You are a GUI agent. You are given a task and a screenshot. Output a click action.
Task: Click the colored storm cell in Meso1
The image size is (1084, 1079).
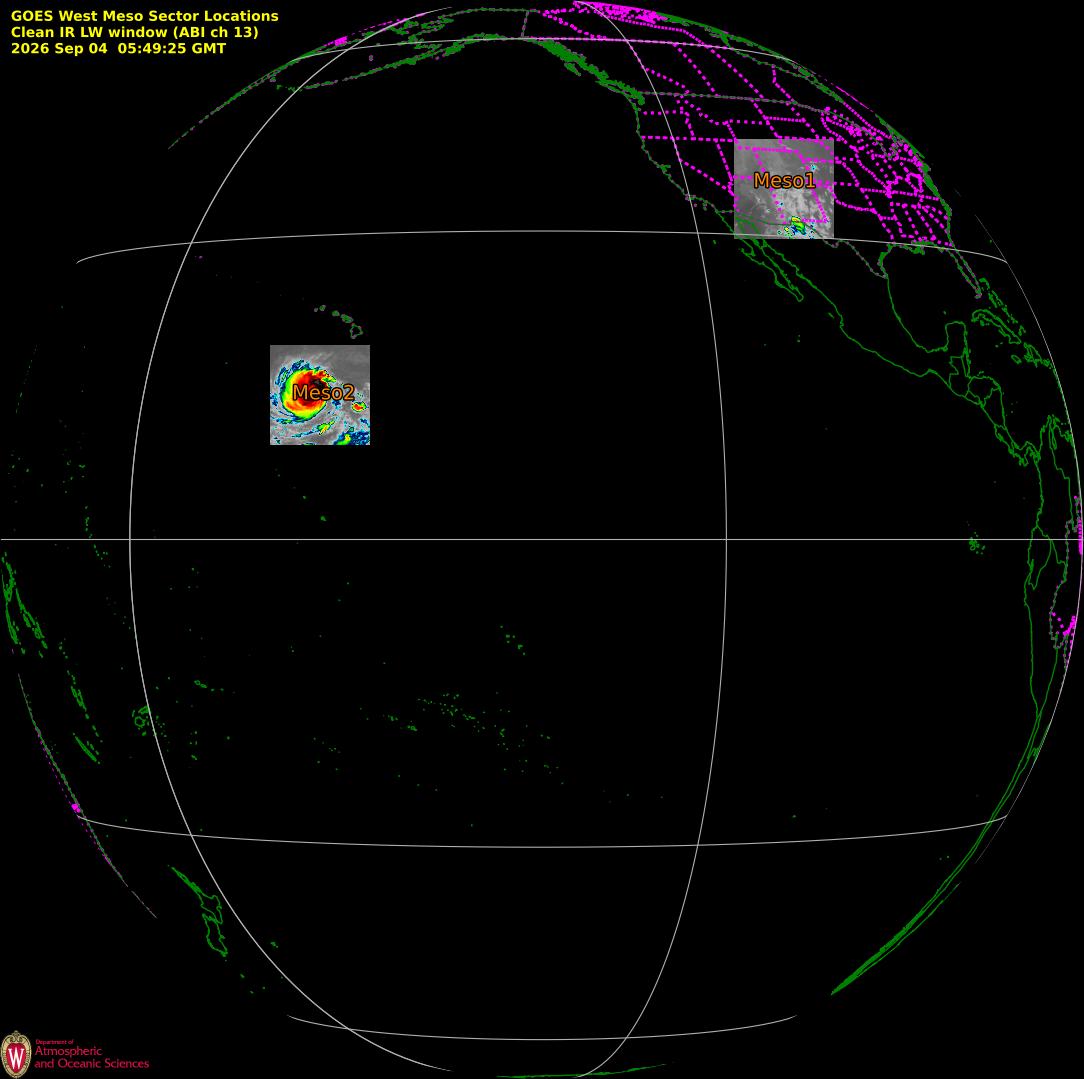pos(797,226)
